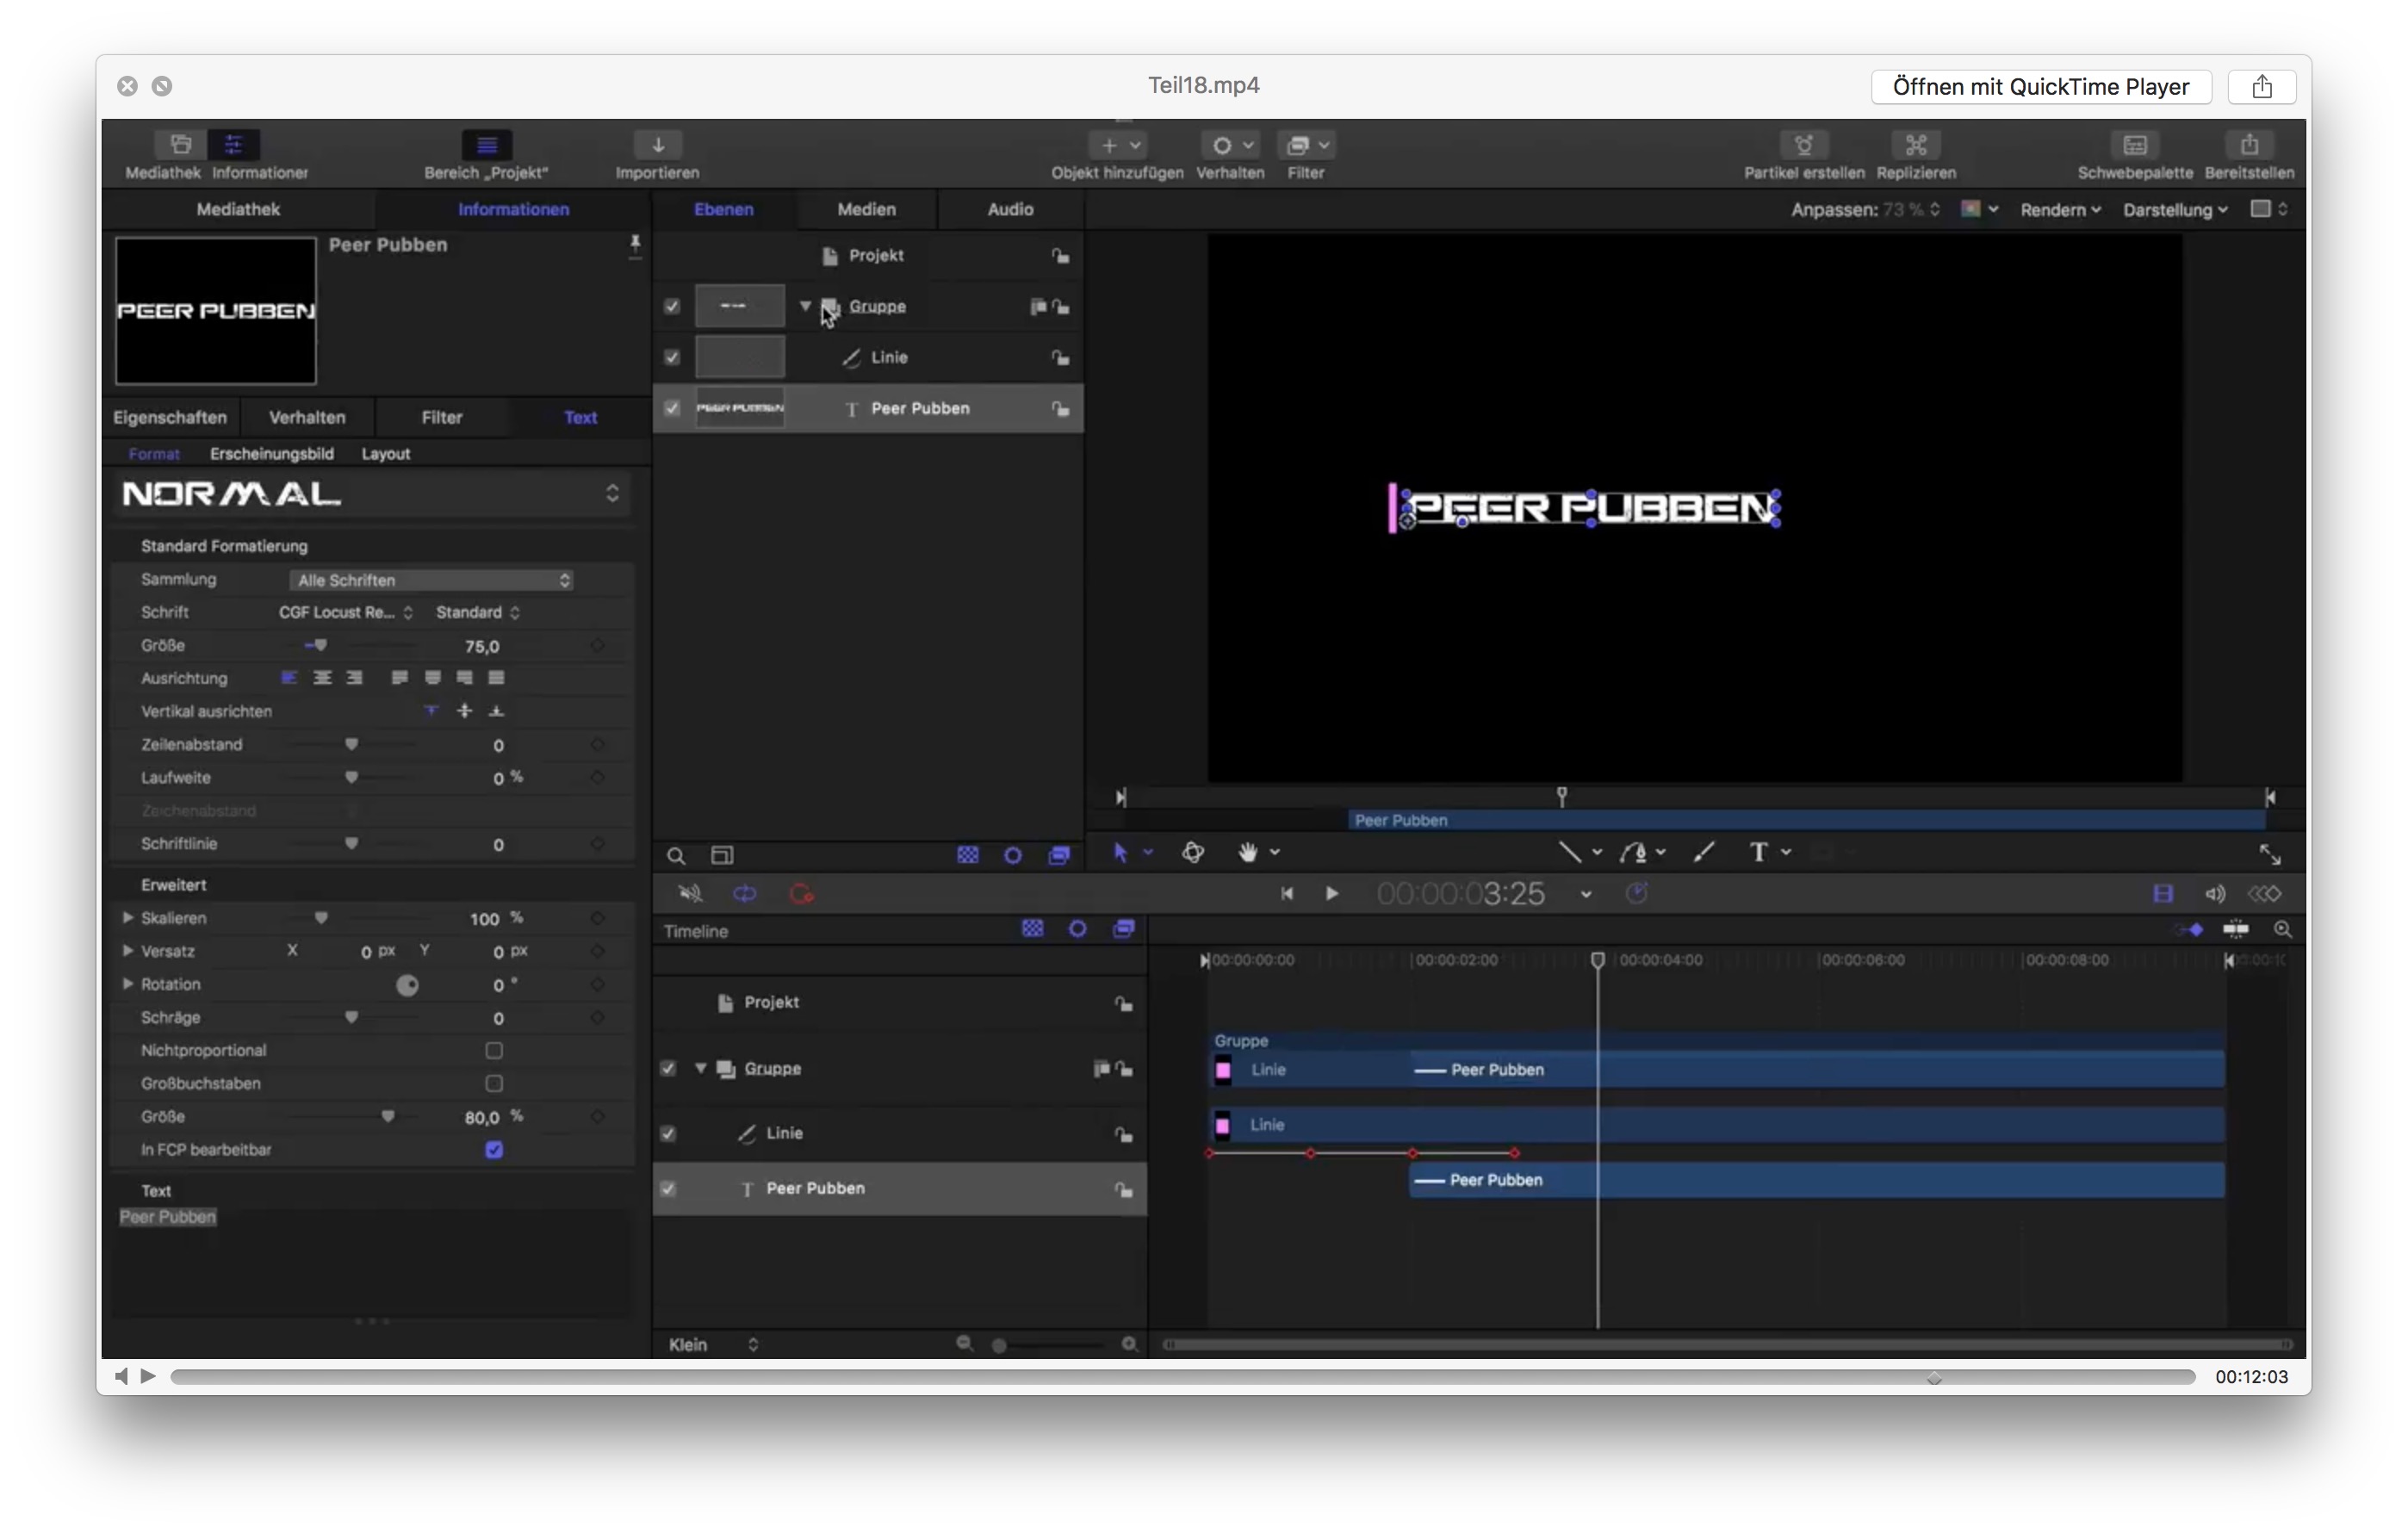The height and width of the screenshot is (1533, 2408).
Task: Click the pin icon in Informationen preview
Action: 634,246
